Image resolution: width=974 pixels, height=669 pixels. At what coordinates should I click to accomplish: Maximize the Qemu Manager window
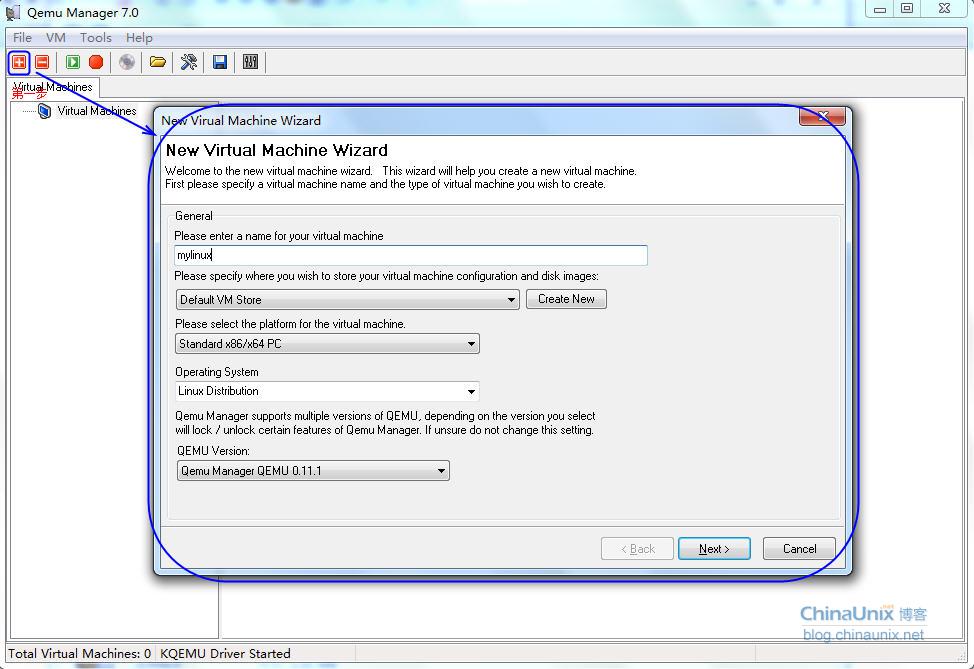[x=907, y=9]
